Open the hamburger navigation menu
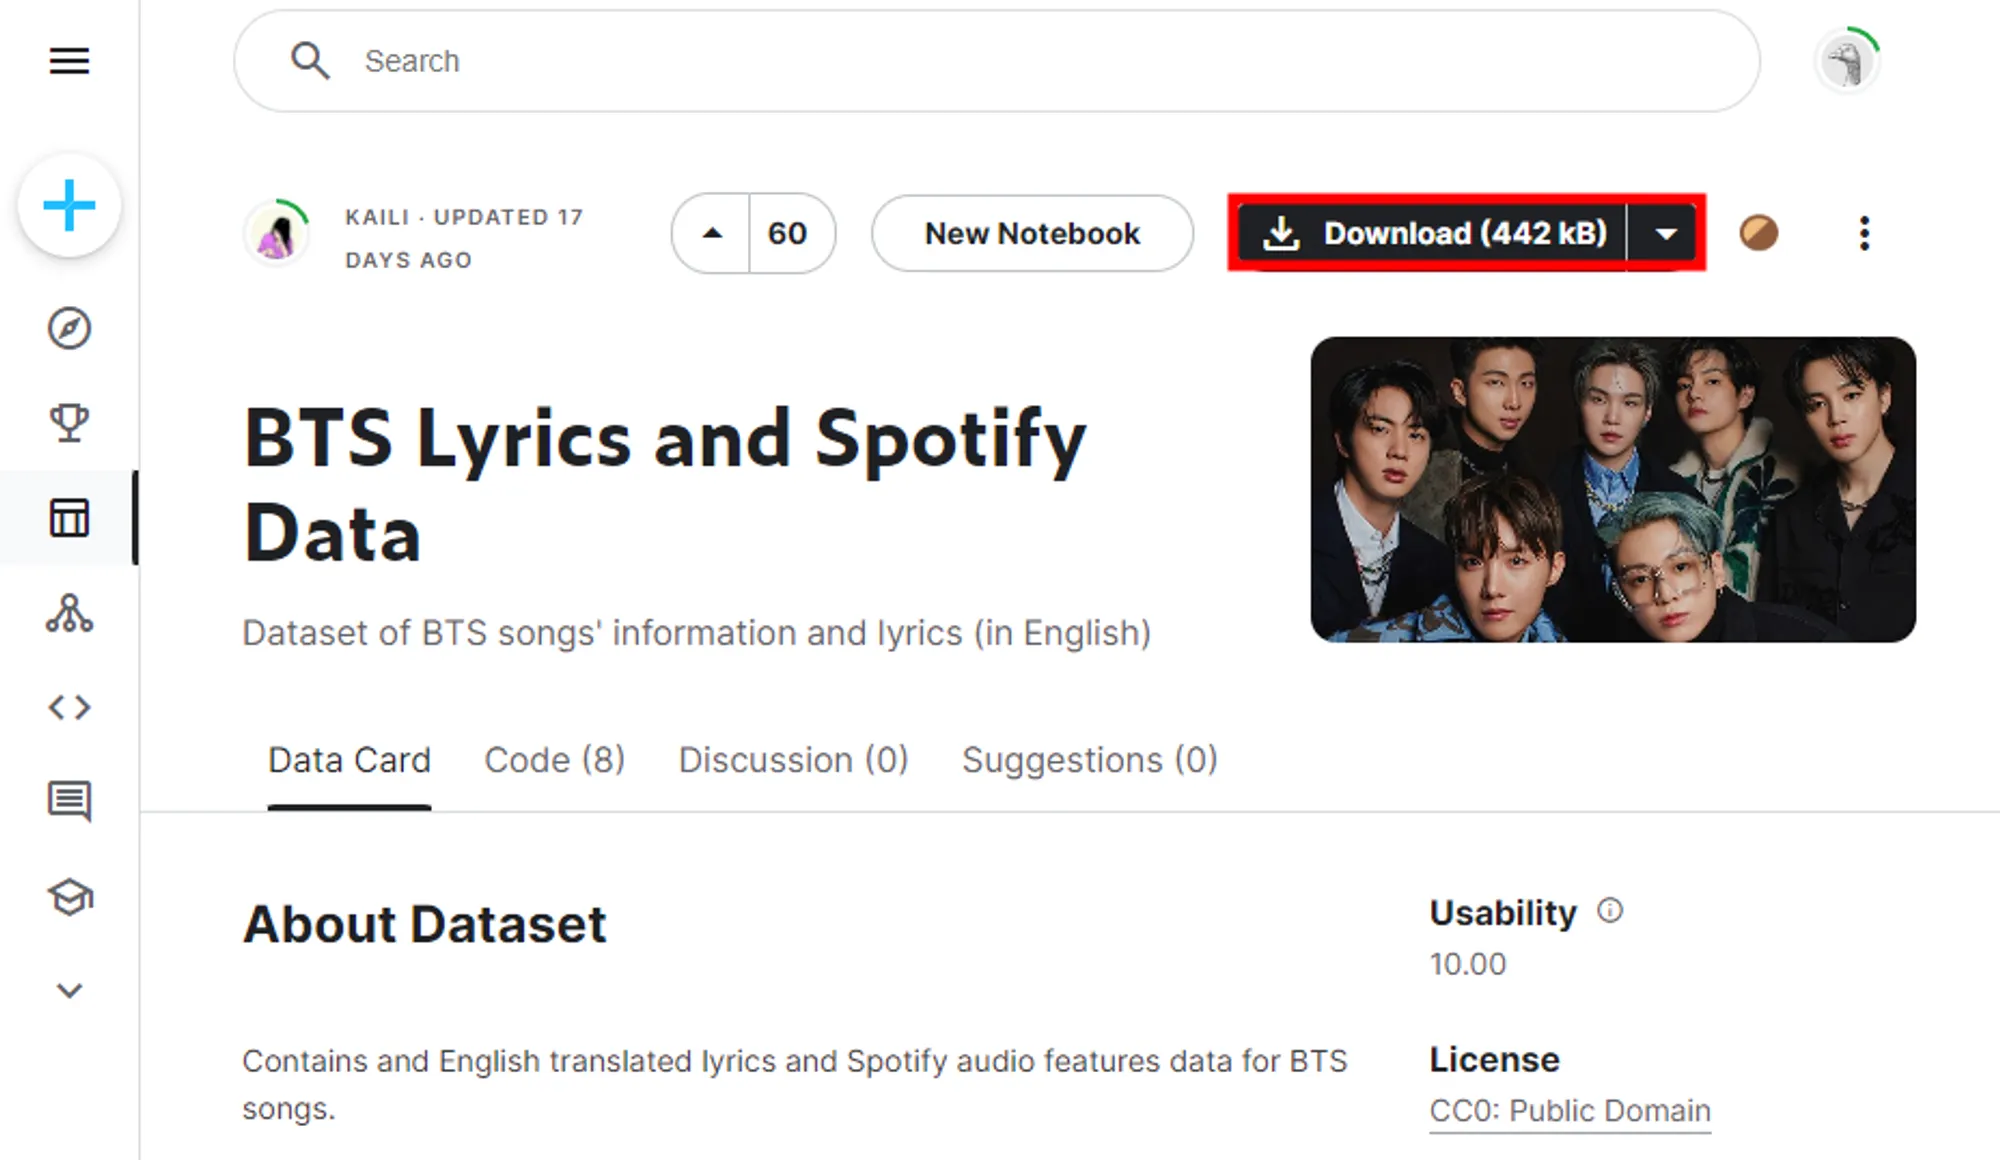2000x1160 pixels. [x=69, y=61]
